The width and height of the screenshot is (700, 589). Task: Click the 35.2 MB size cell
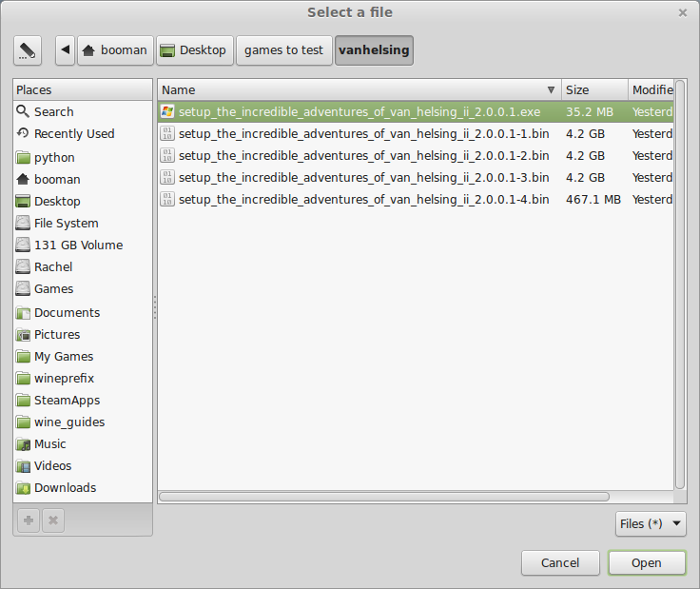[x=589, y=112]
